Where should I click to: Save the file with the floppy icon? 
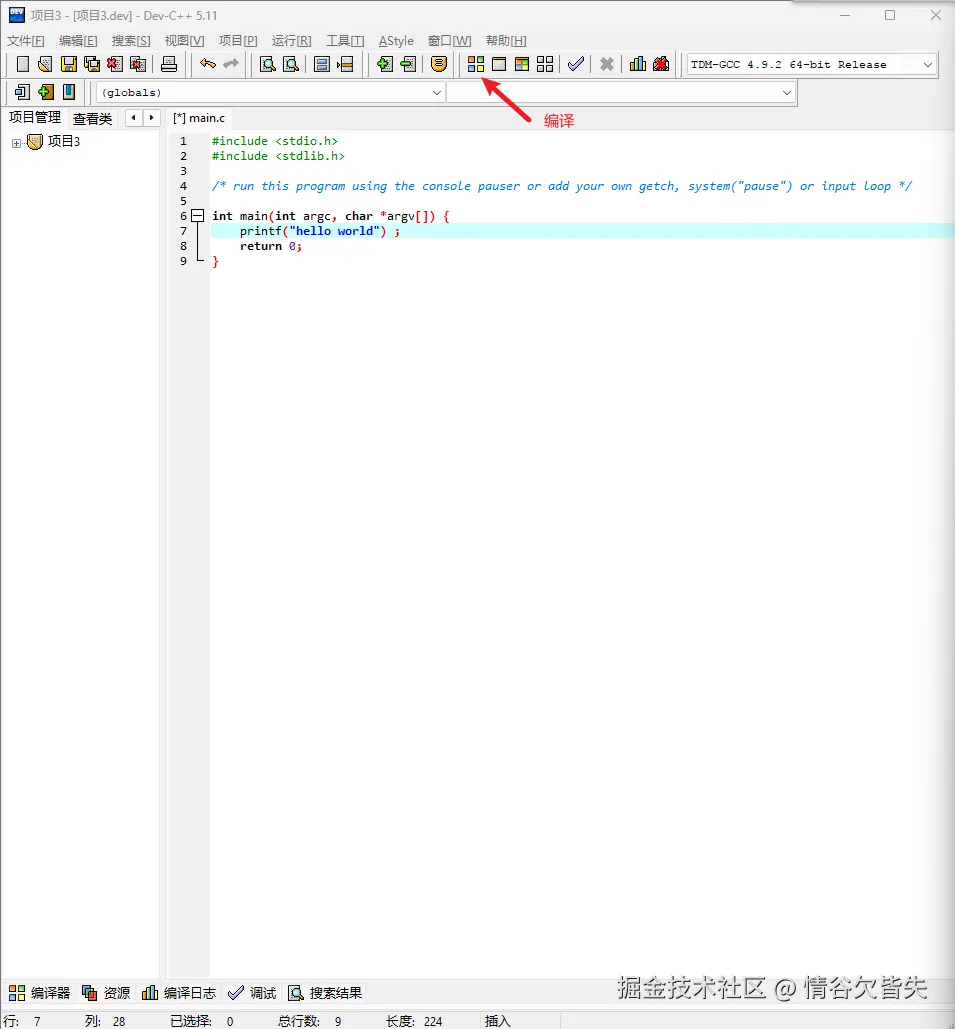69,64
